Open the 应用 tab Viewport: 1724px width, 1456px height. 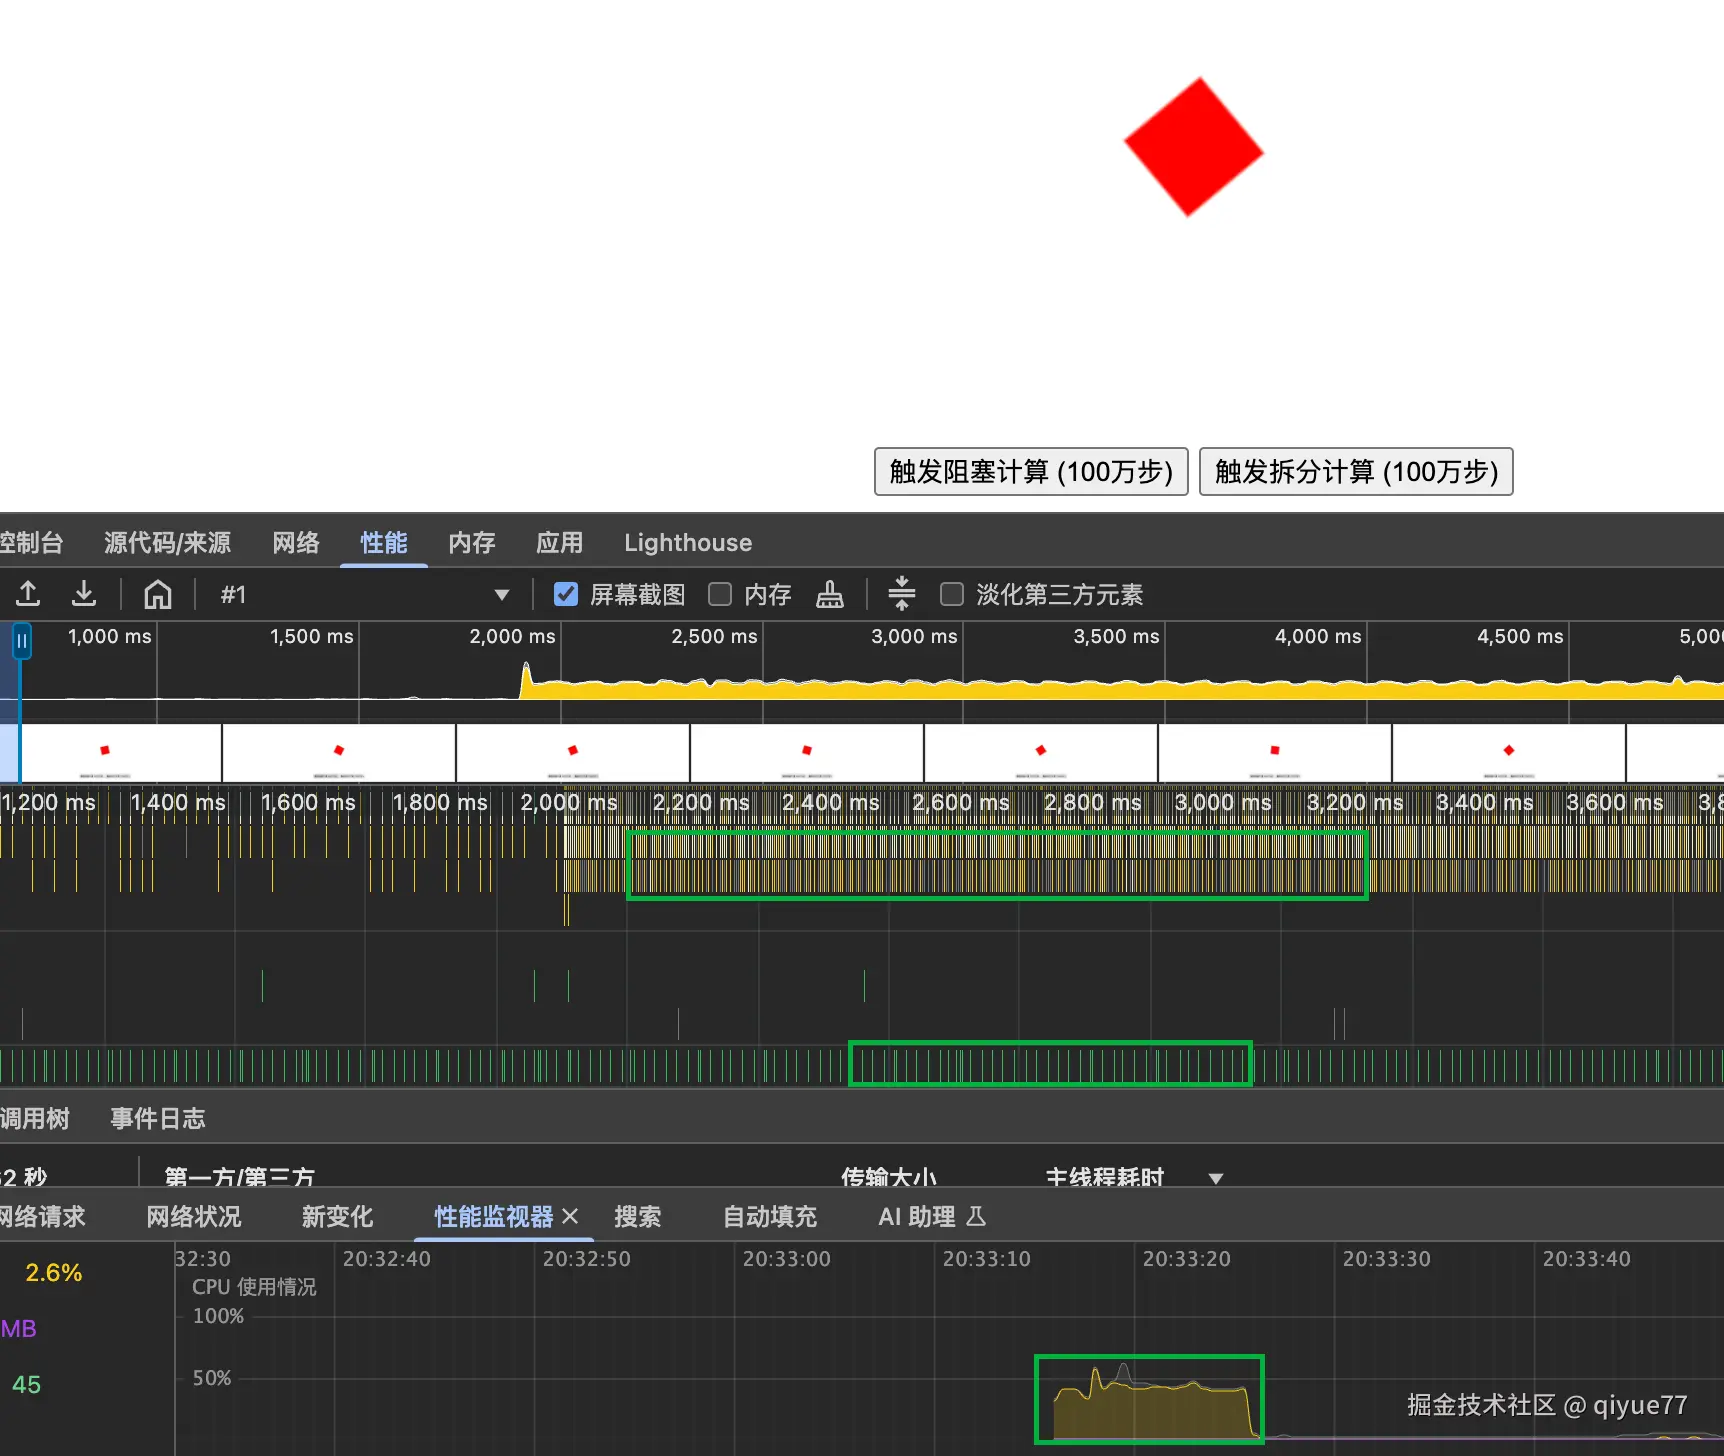point(560,542)
